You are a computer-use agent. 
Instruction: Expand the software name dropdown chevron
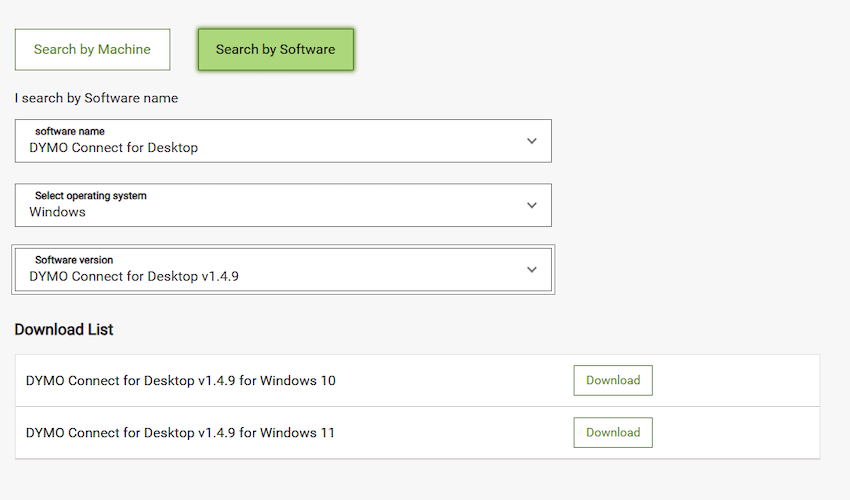531,141
